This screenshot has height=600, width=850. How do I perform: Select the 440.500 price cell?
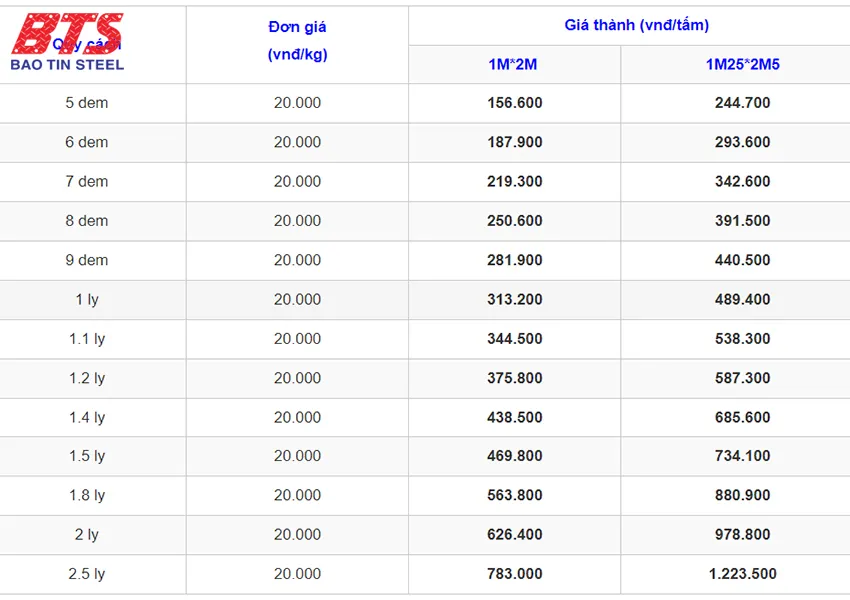[x=742, y=260]
